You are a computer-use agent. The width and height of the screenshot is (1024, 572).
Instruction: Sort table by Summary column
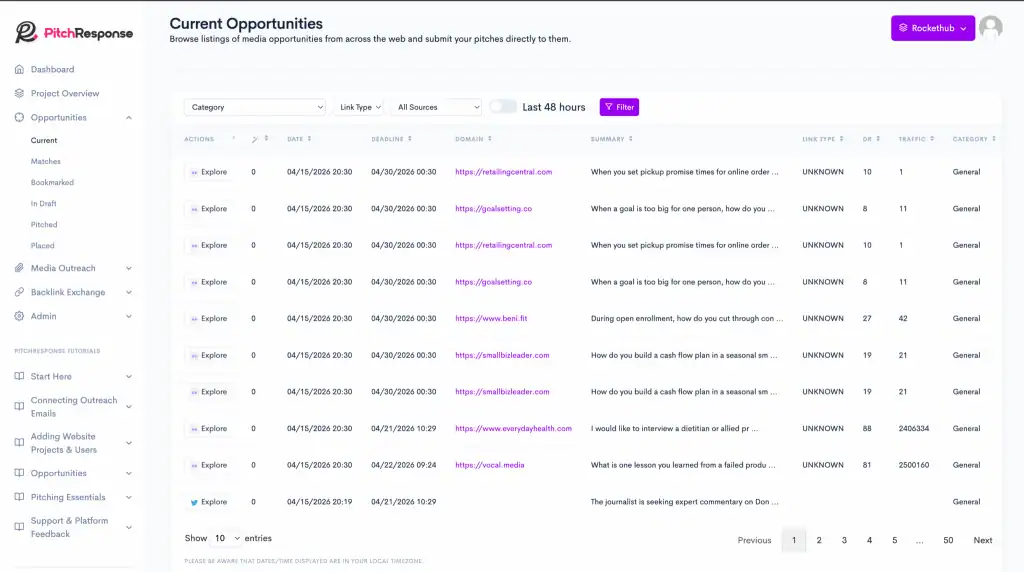click(x=611, y=138)
